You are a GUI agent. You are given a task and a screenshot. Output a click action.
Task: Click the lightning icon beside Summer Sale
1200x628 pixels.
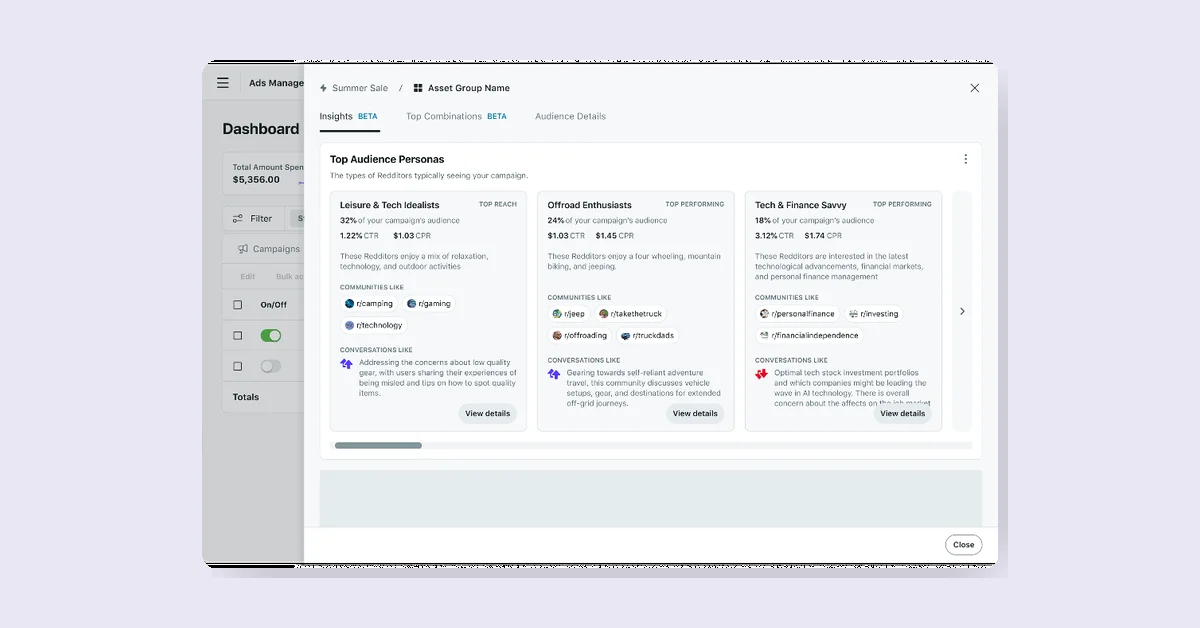pyautogui.click(x=325, y=88)
